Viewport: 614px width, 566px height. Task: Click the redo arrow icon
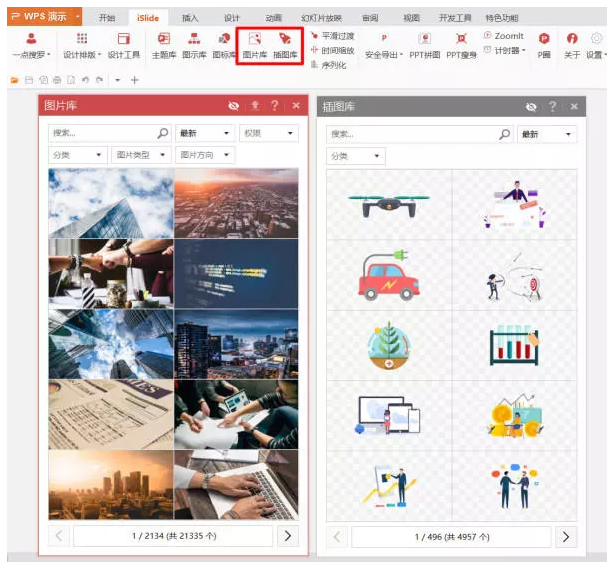click(99, 80)
